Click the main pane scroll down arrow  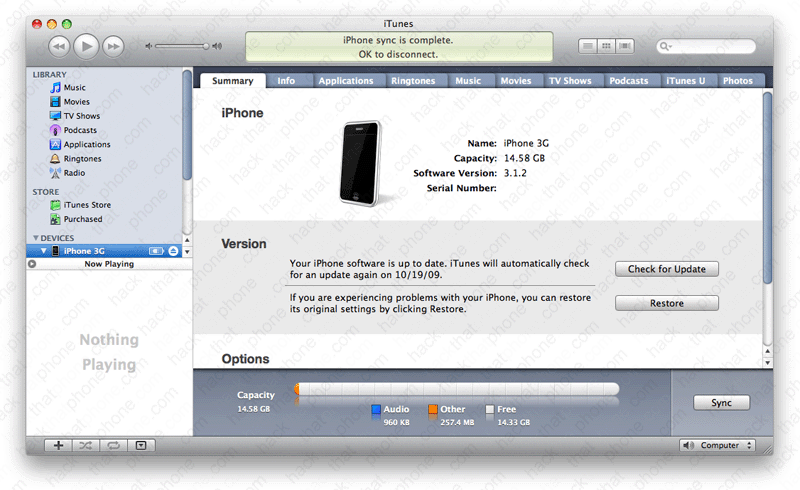tap(767, 363)
